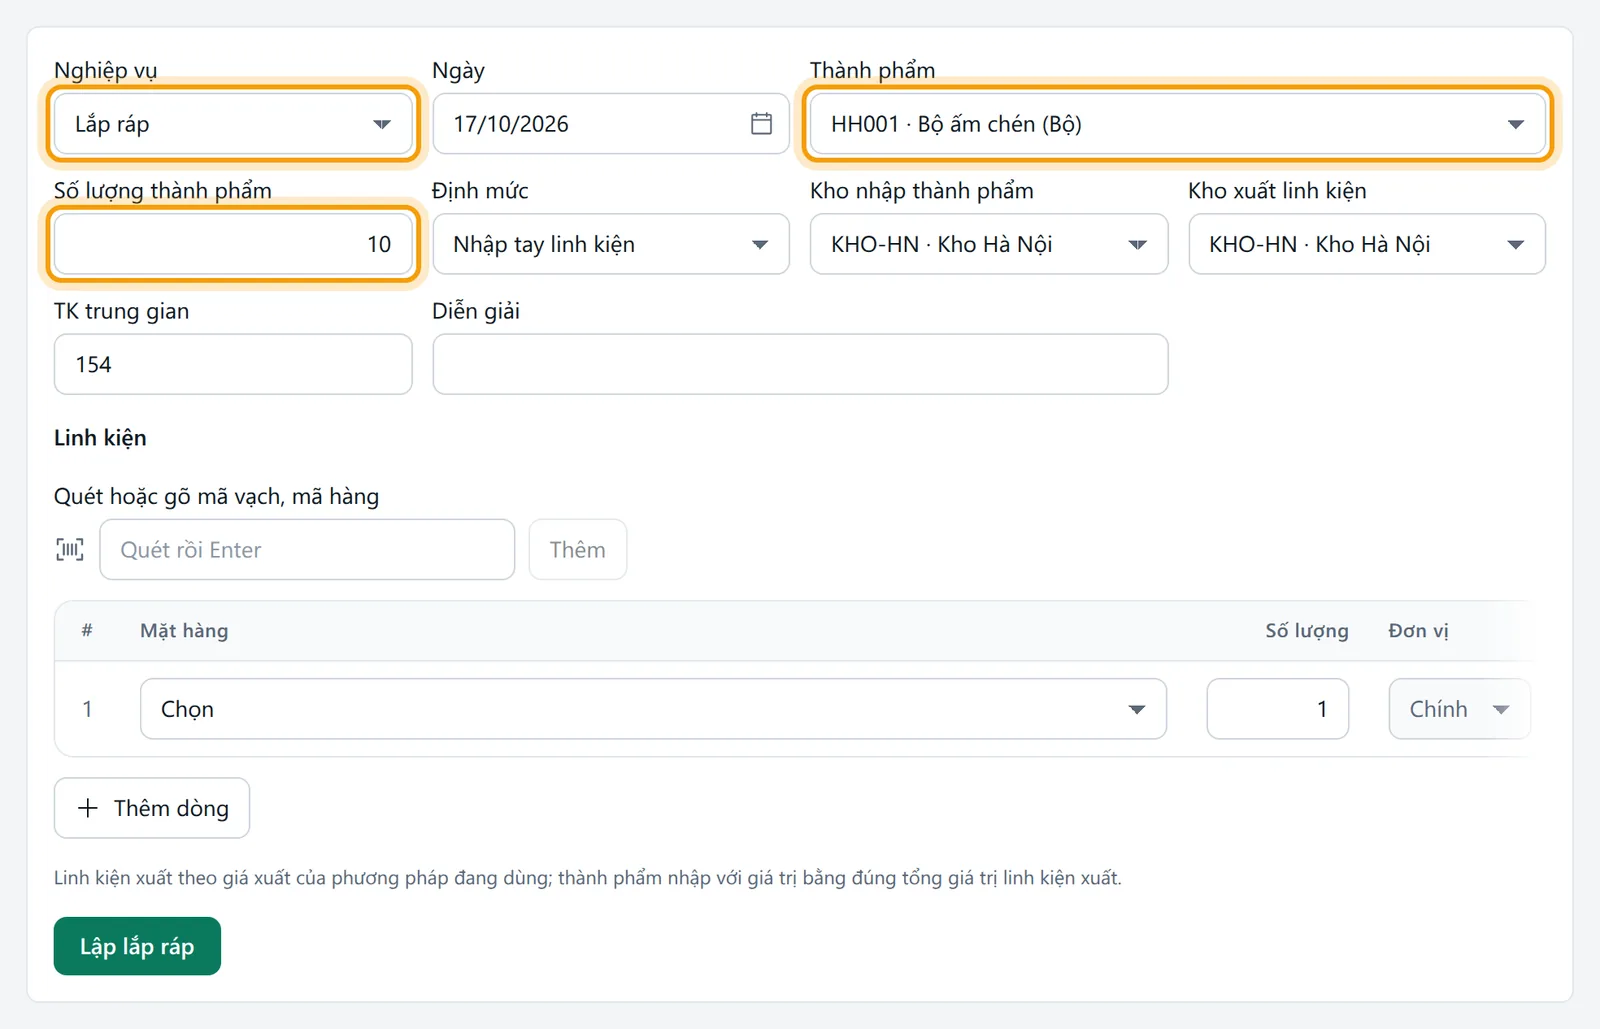Click the plus icon in Thêm dòng
Image resolution: width=1600 pixels, height=1029 pixels.
(x=88, y=808)
